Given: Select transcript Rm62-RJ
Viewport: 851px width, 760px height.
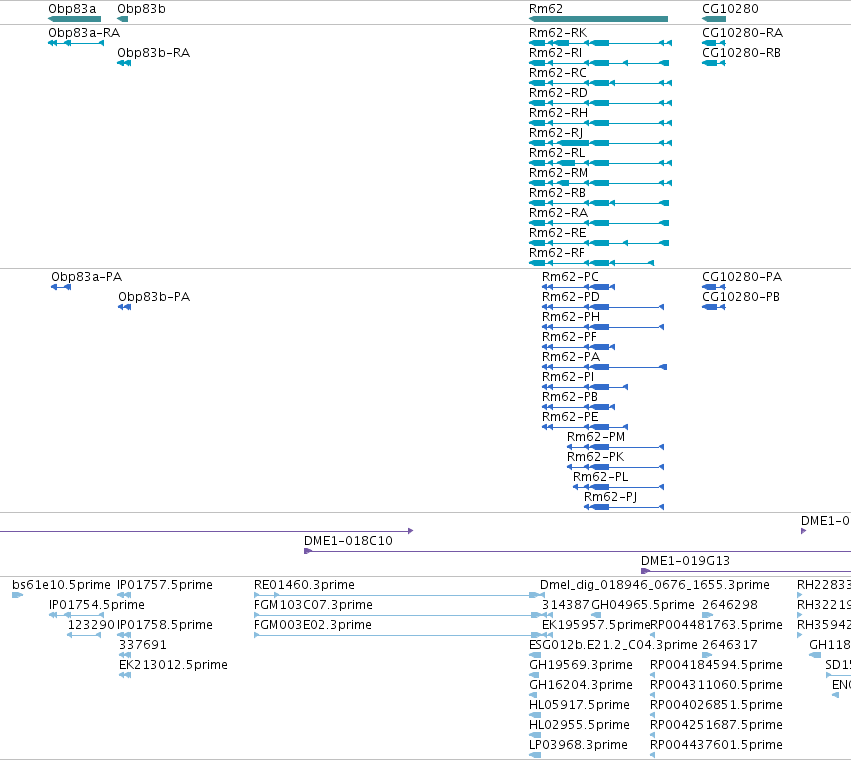Looking at the screenshot, I should tap(600, 143).
